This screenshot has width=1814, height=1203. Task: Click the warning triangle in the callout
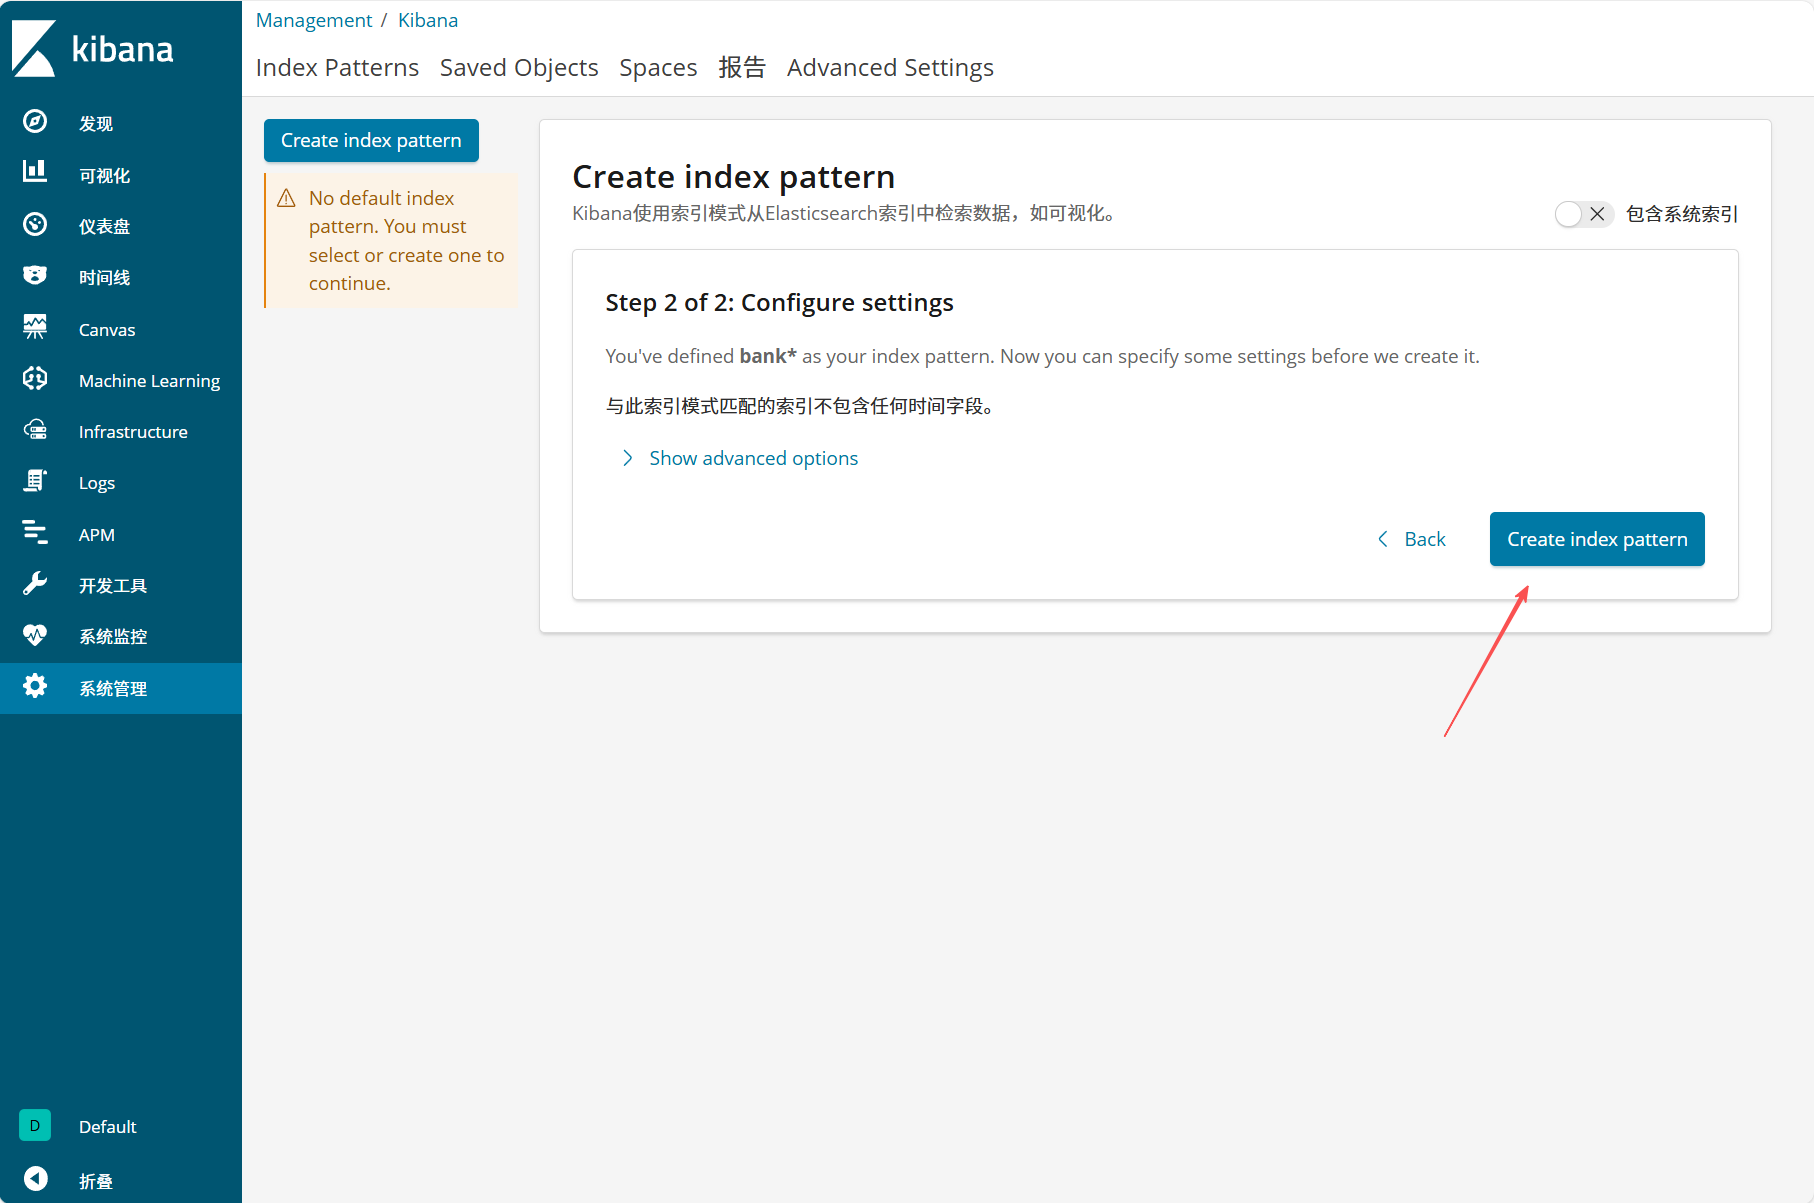[x=286, y=199]
